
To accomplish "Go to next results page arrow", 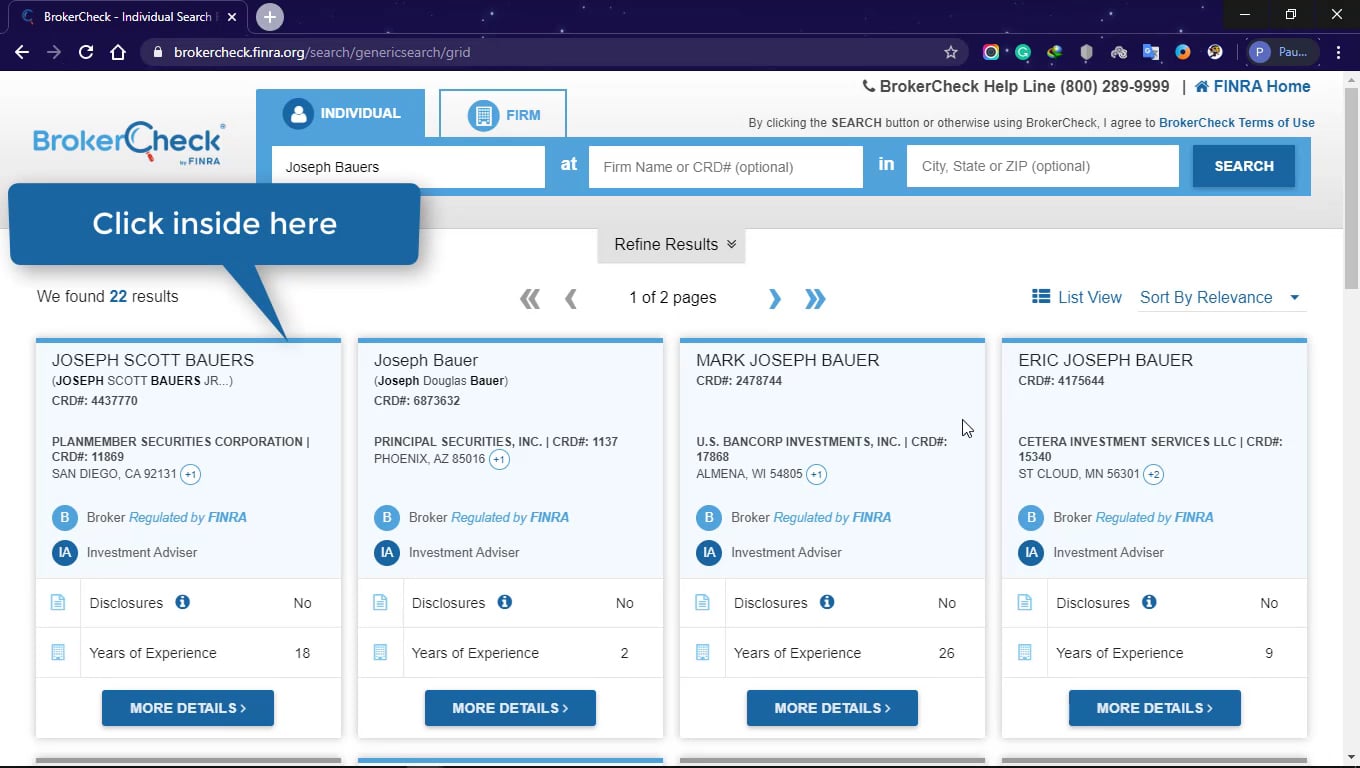I will (774, 298).
